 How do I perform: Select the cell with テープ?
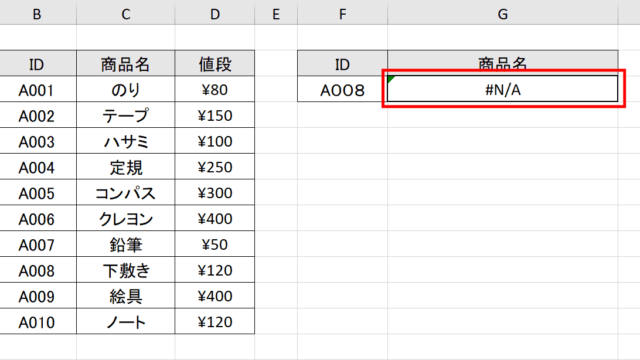[x=126, y=115]
